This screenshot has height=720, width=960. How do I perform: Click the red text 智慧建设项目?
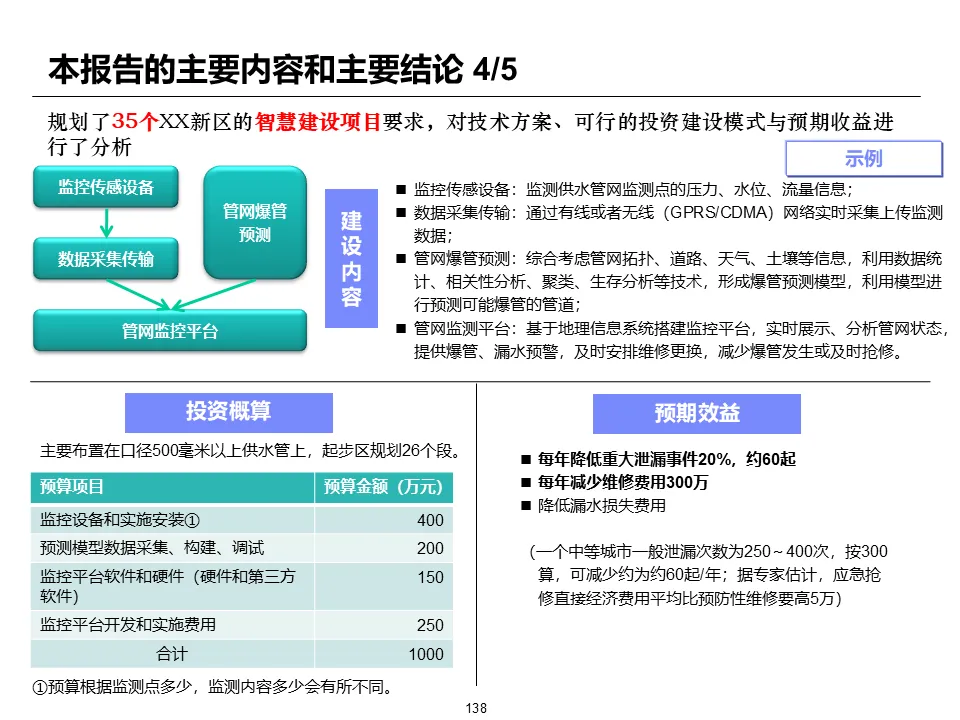pyautogui.click(x=318, y=122)
